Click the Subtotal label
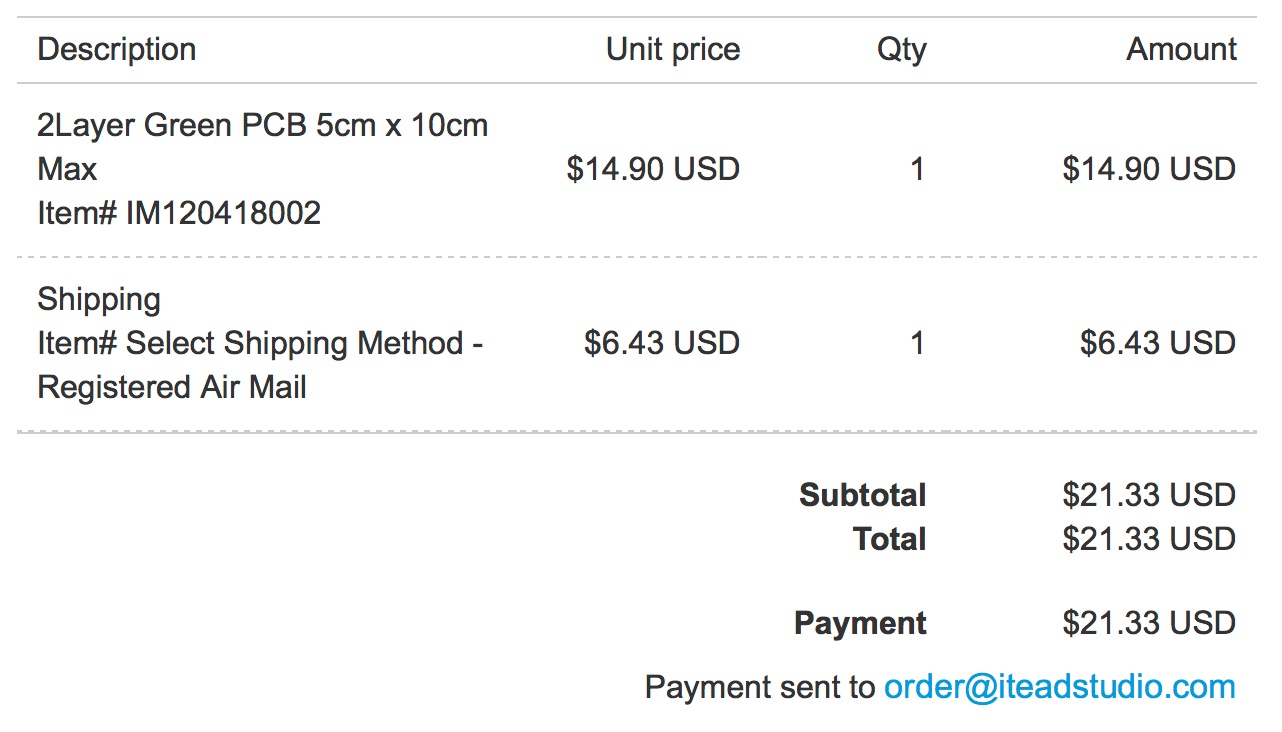This screenshot has width=1282, height=732. tap(863, 495)
